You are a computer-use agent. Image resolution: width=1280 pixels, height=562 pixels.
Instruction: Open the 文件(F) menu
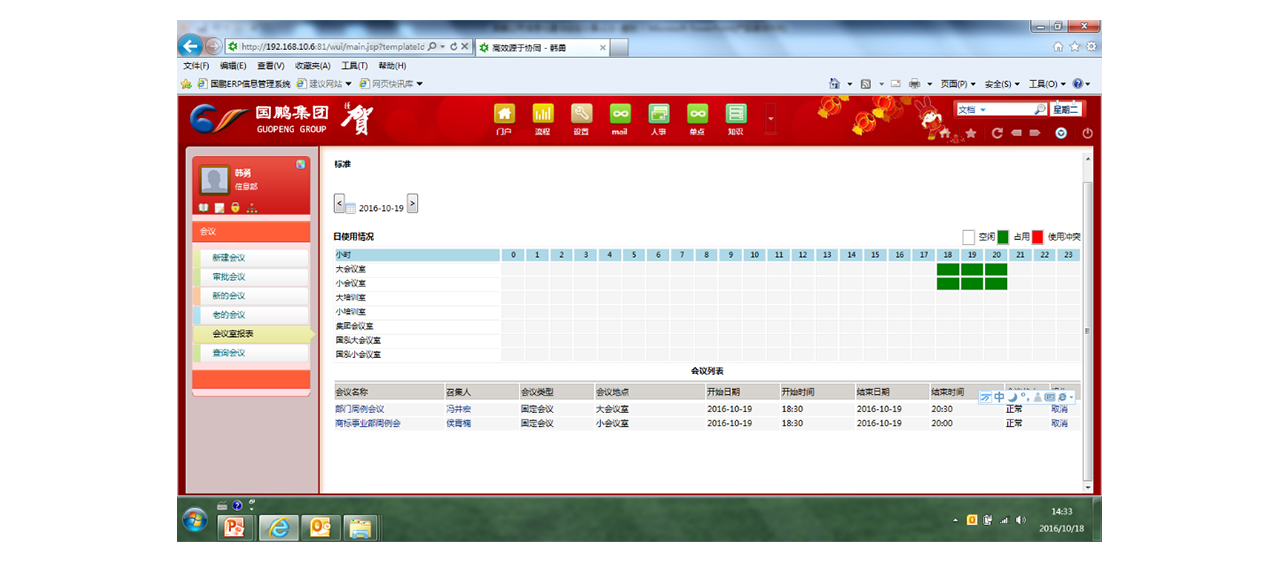click(196, 66)
